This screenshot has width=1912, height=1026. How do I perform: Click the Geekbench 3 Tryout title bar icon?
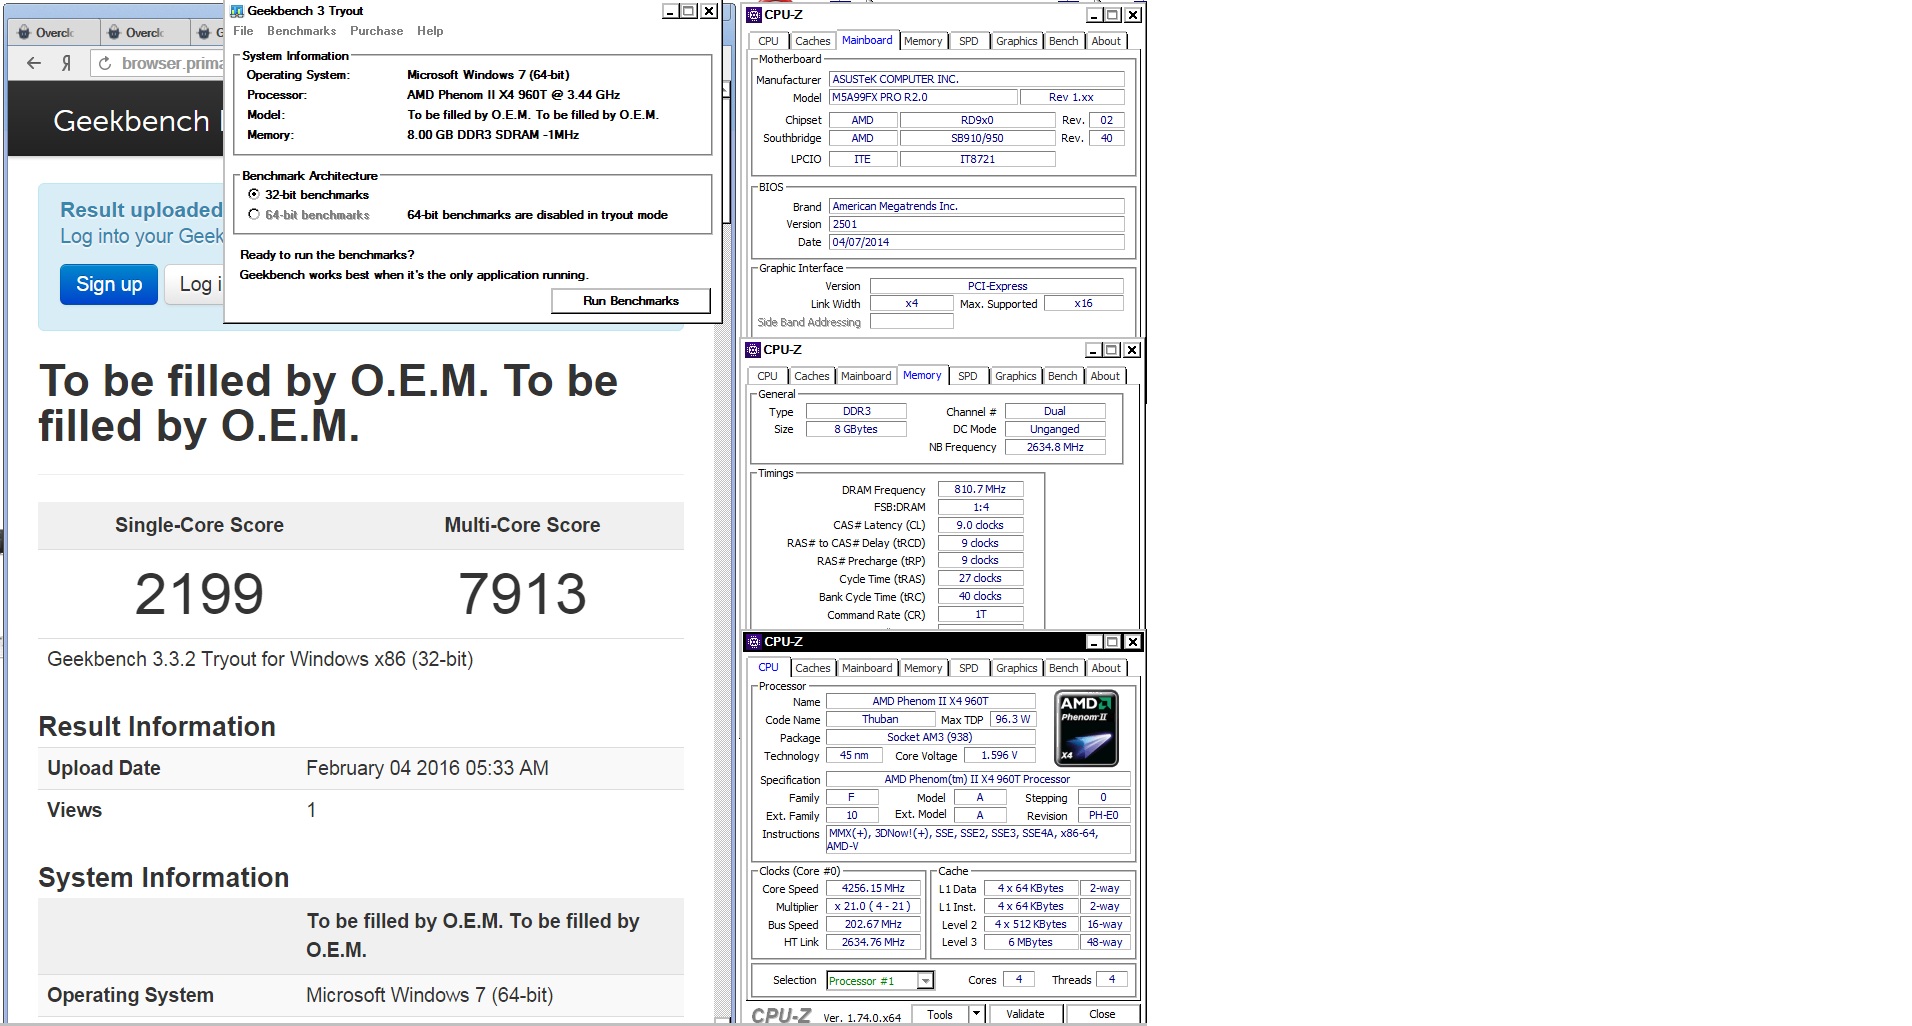coord(237,11)
